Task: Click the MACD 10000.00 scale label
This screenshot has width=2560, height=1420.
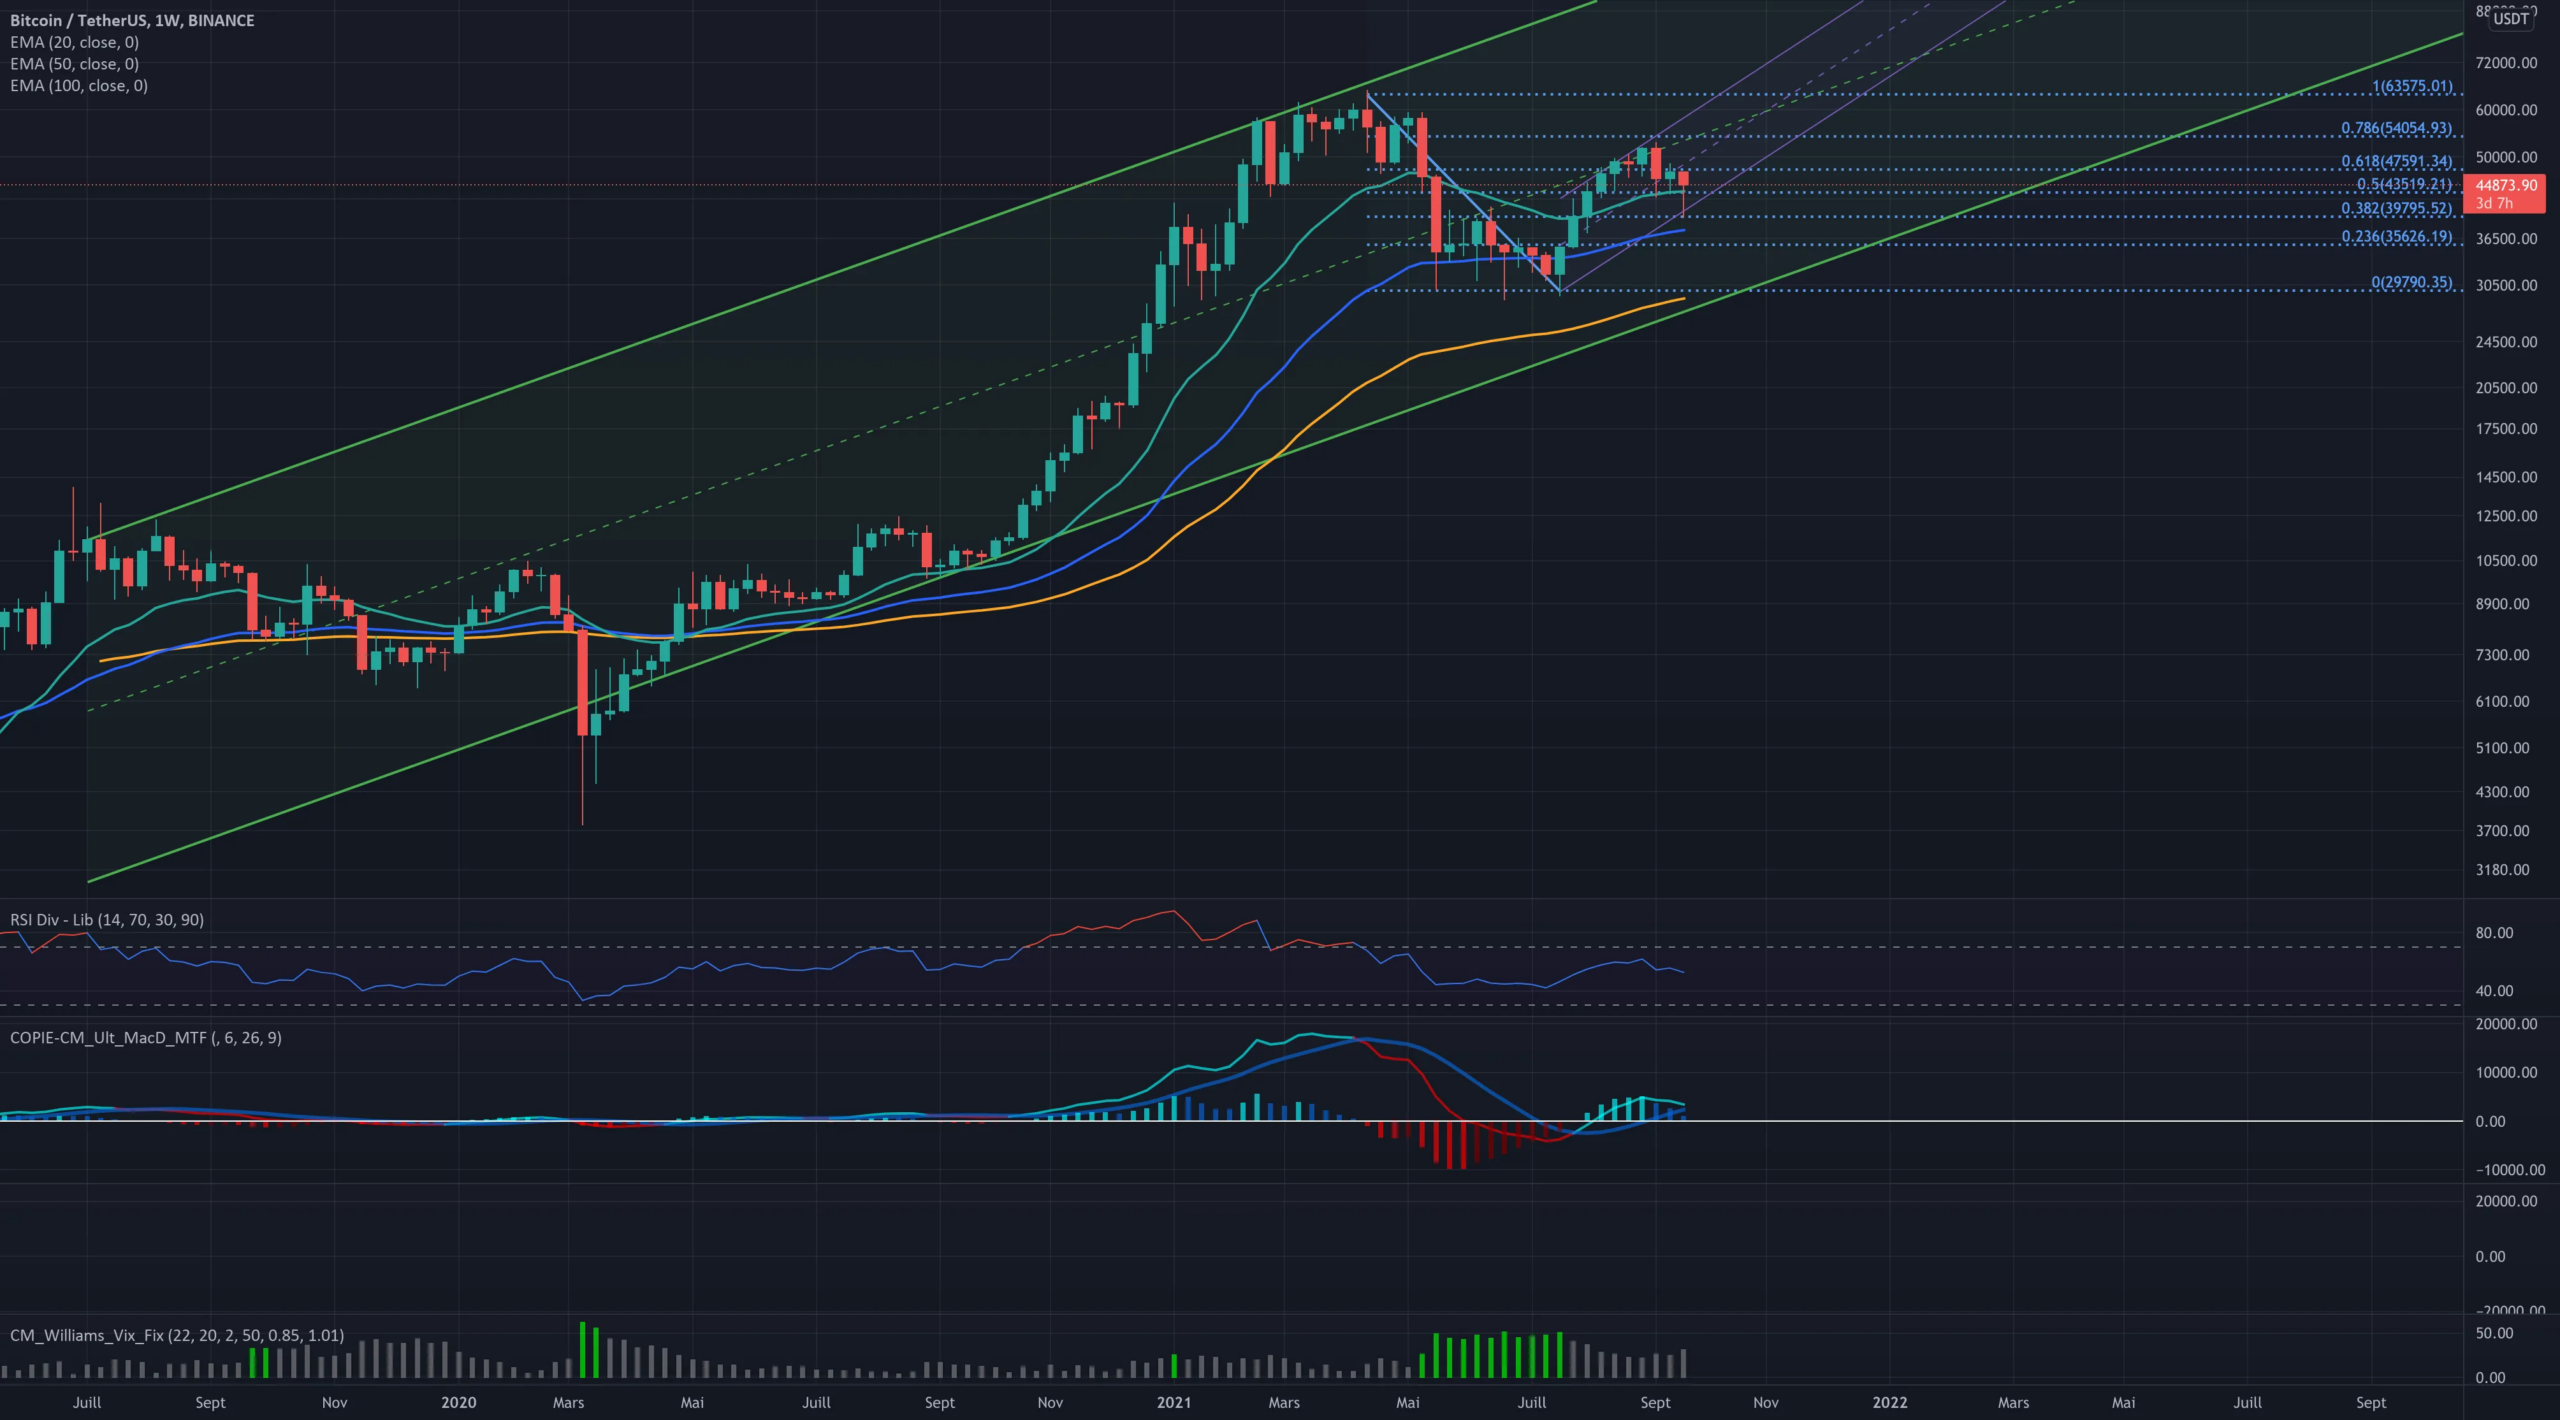Action: point(2506,1073)
